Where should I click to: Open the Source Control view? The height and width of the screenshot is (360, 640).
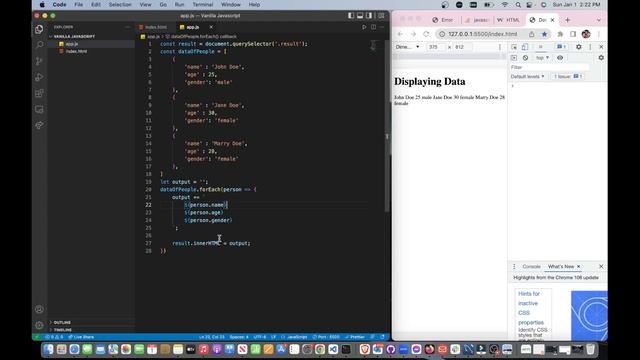(x=39, y=61)
